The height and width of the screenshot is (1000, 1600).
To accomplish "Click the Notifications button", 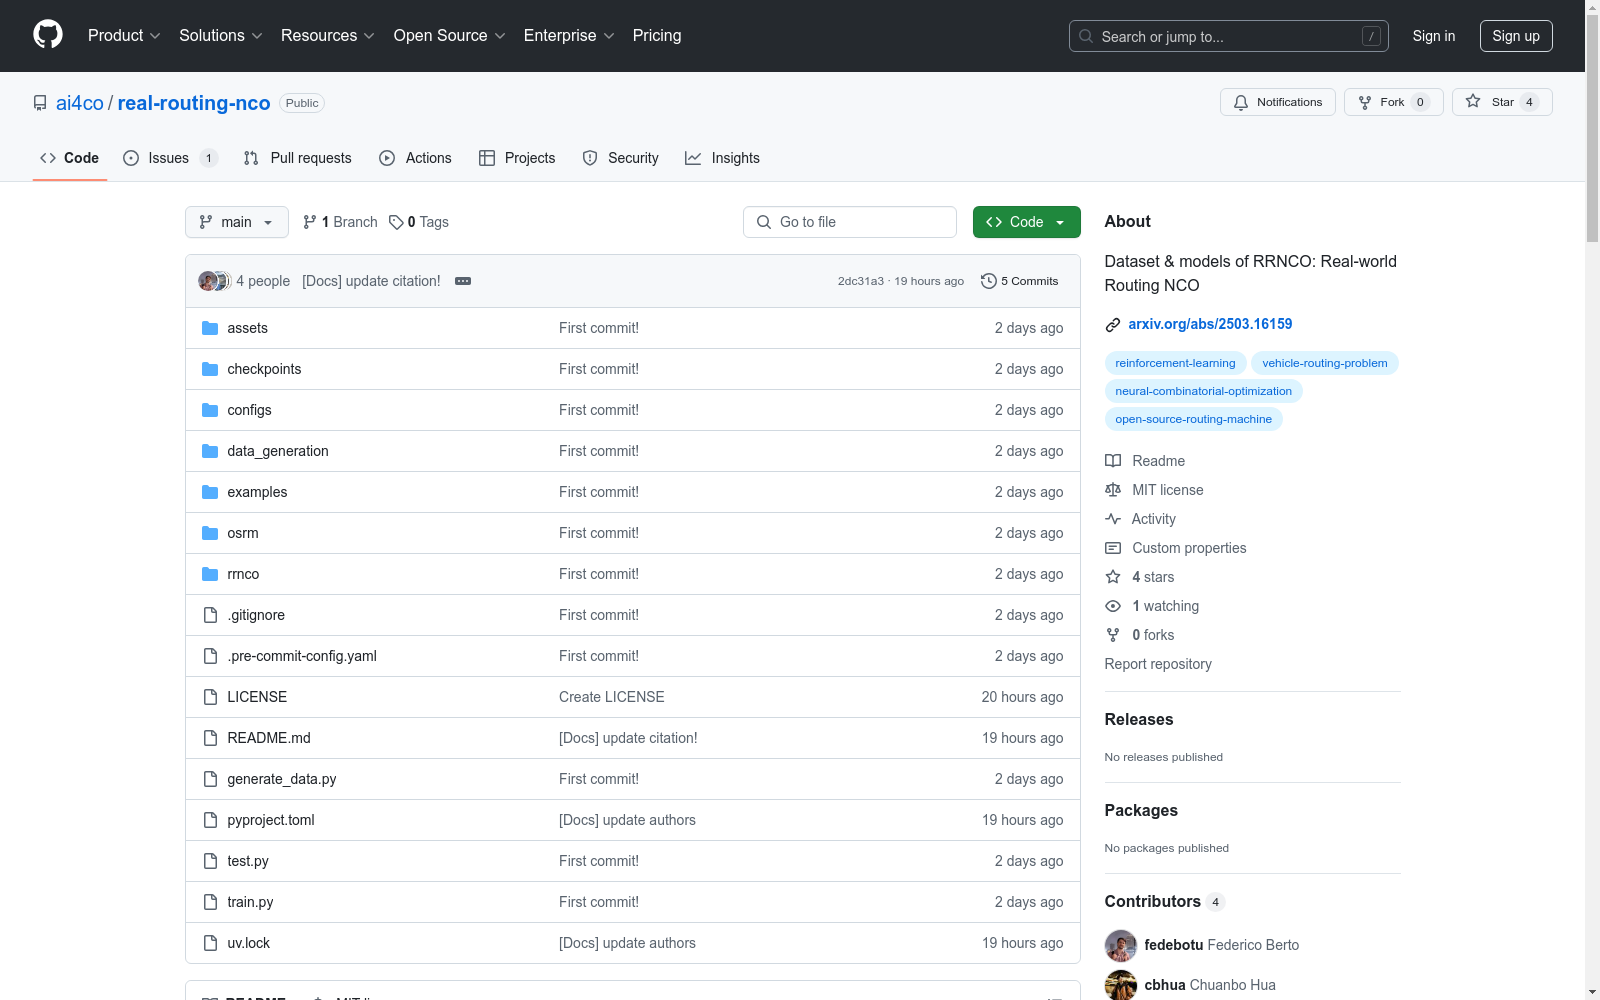I will tap(1278, 102).
